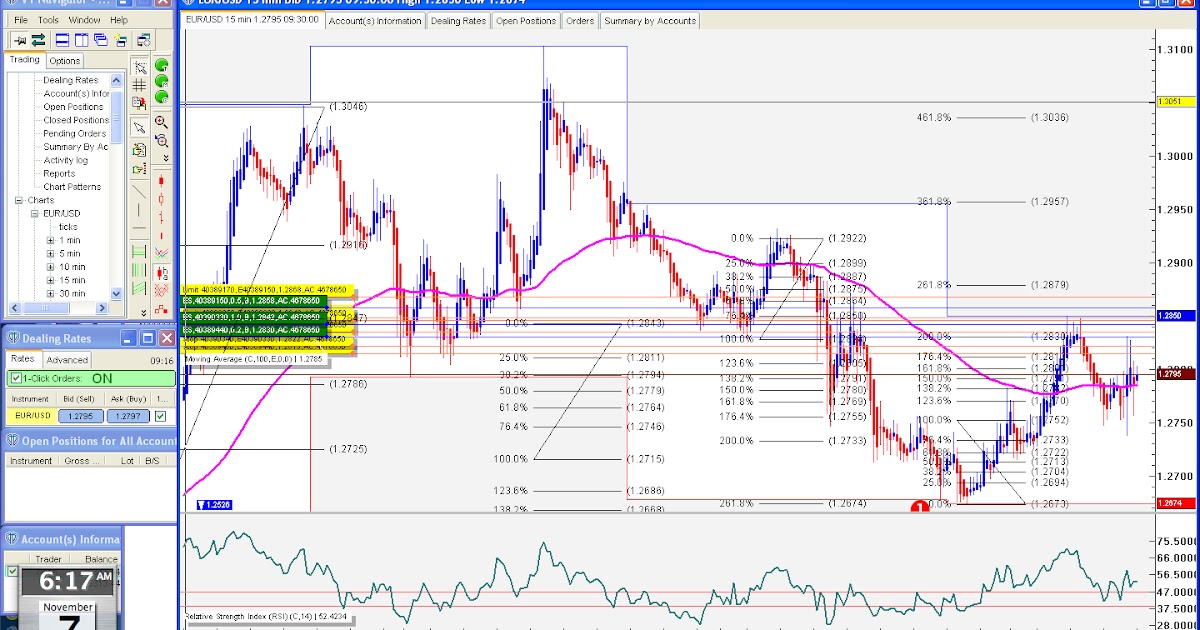Open Reports in the Navigator tree

[59, 173]
